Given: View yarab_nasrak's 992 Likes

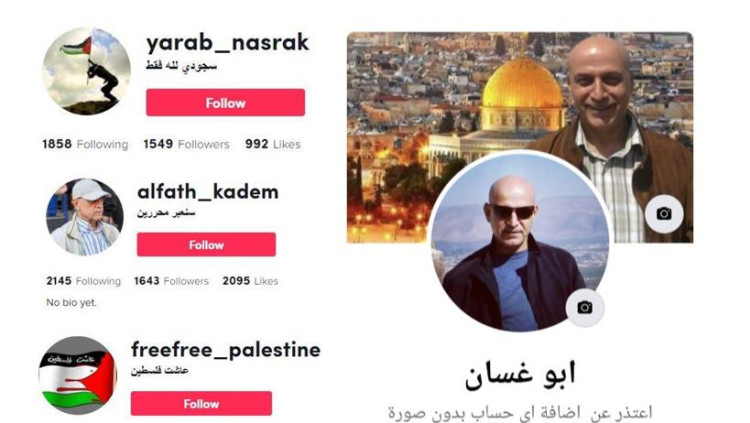Looking at the screenshot, I should (273, 144).
